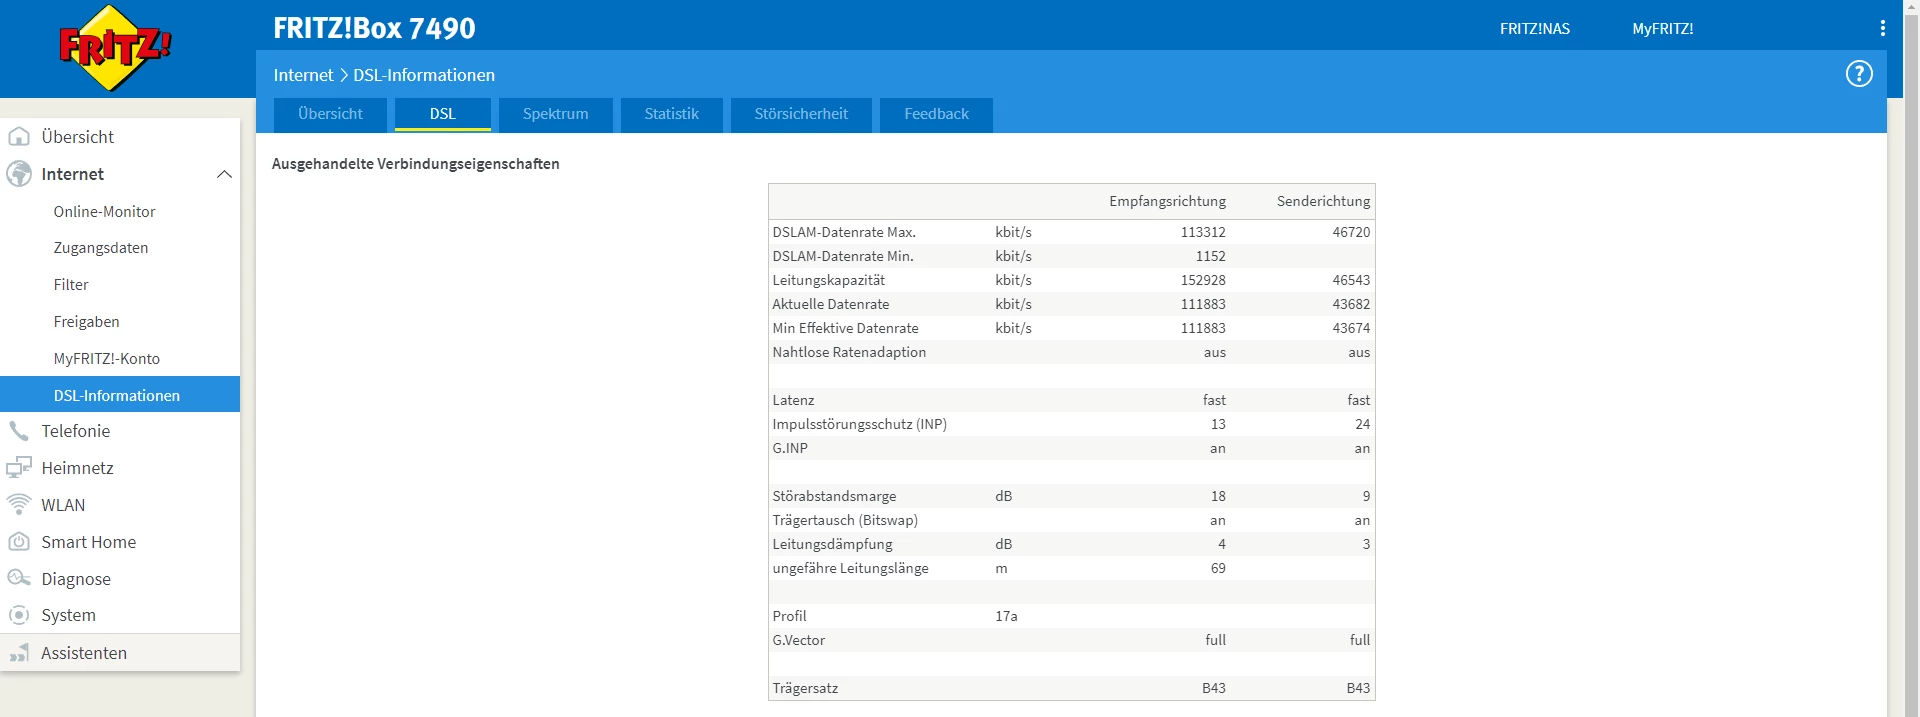The height and width of the screenshot is (717, 1920).
Task: Click the WLAN wifi icon
Action: point(19,505)
